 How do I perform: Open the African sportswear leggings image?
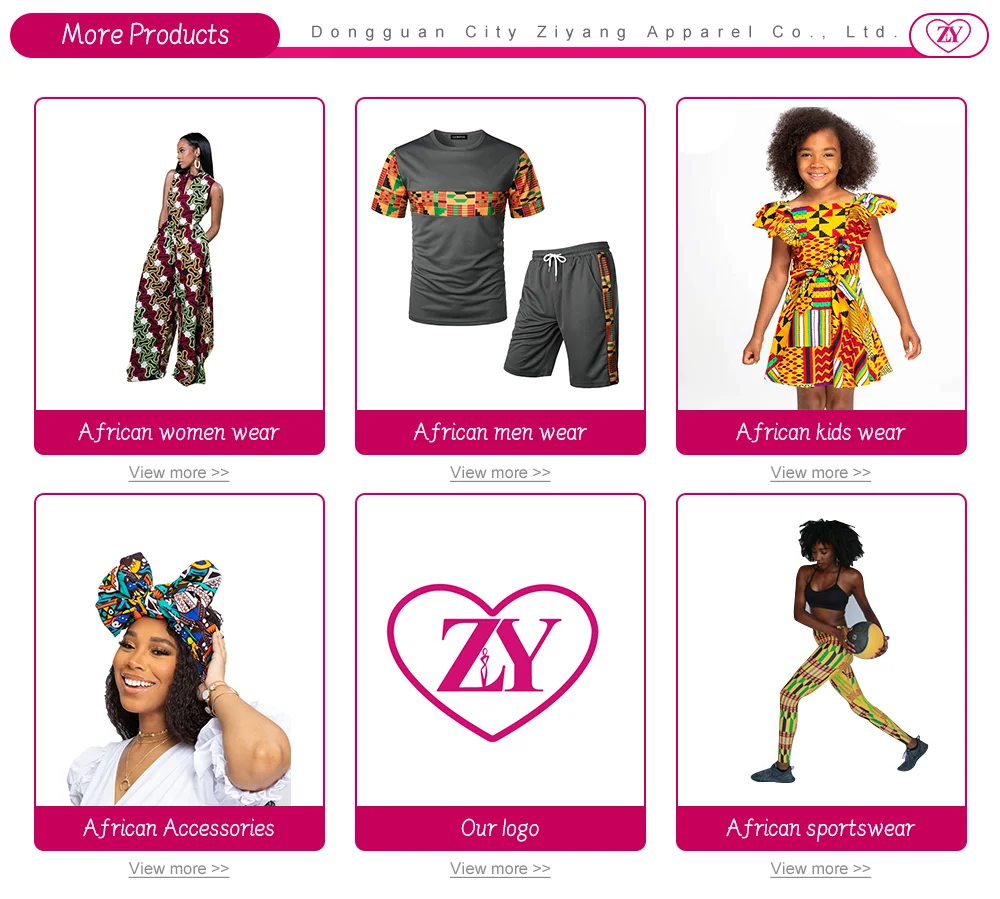tap(821, 650)
